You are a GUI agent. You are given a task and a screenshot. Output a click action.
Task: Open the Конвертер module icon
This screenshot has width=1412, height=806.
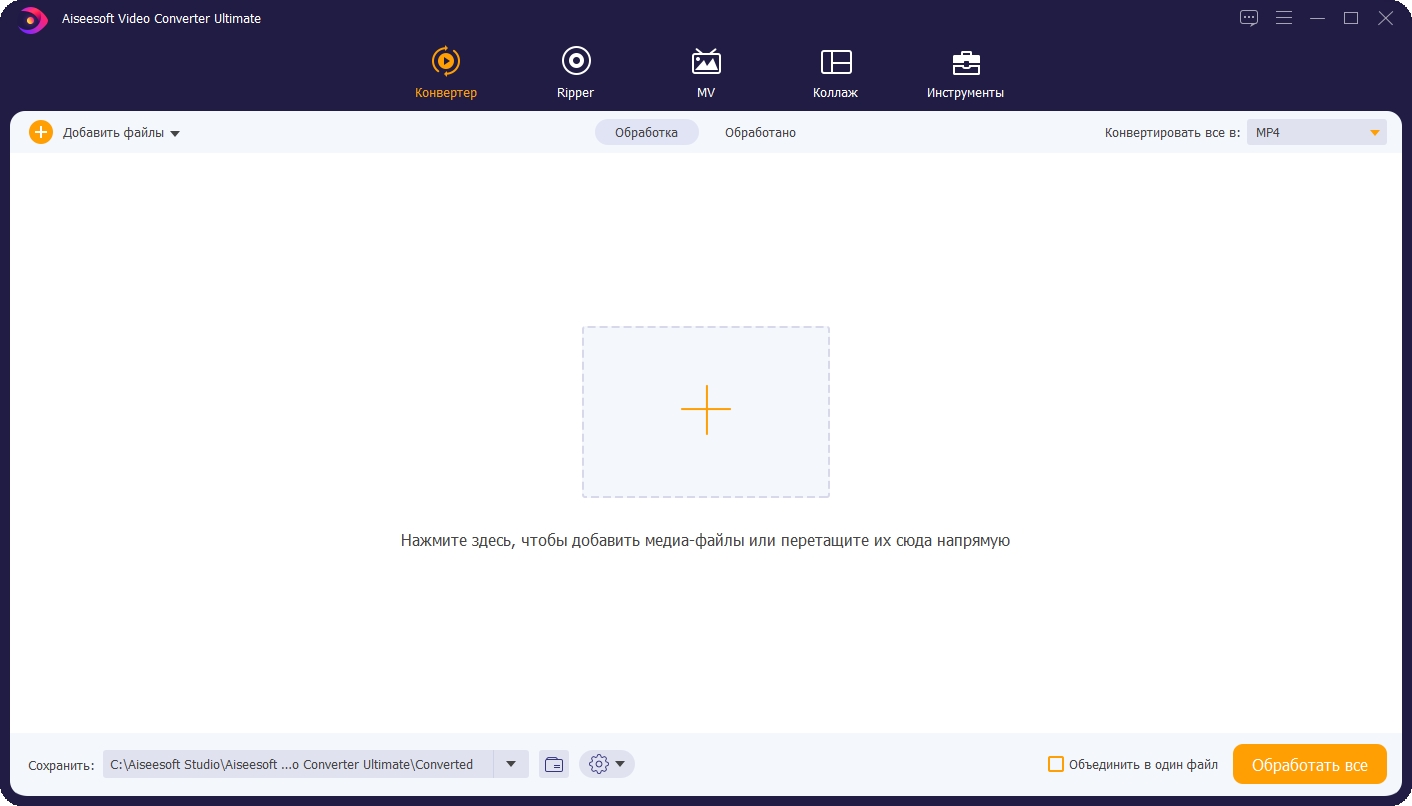446,62
